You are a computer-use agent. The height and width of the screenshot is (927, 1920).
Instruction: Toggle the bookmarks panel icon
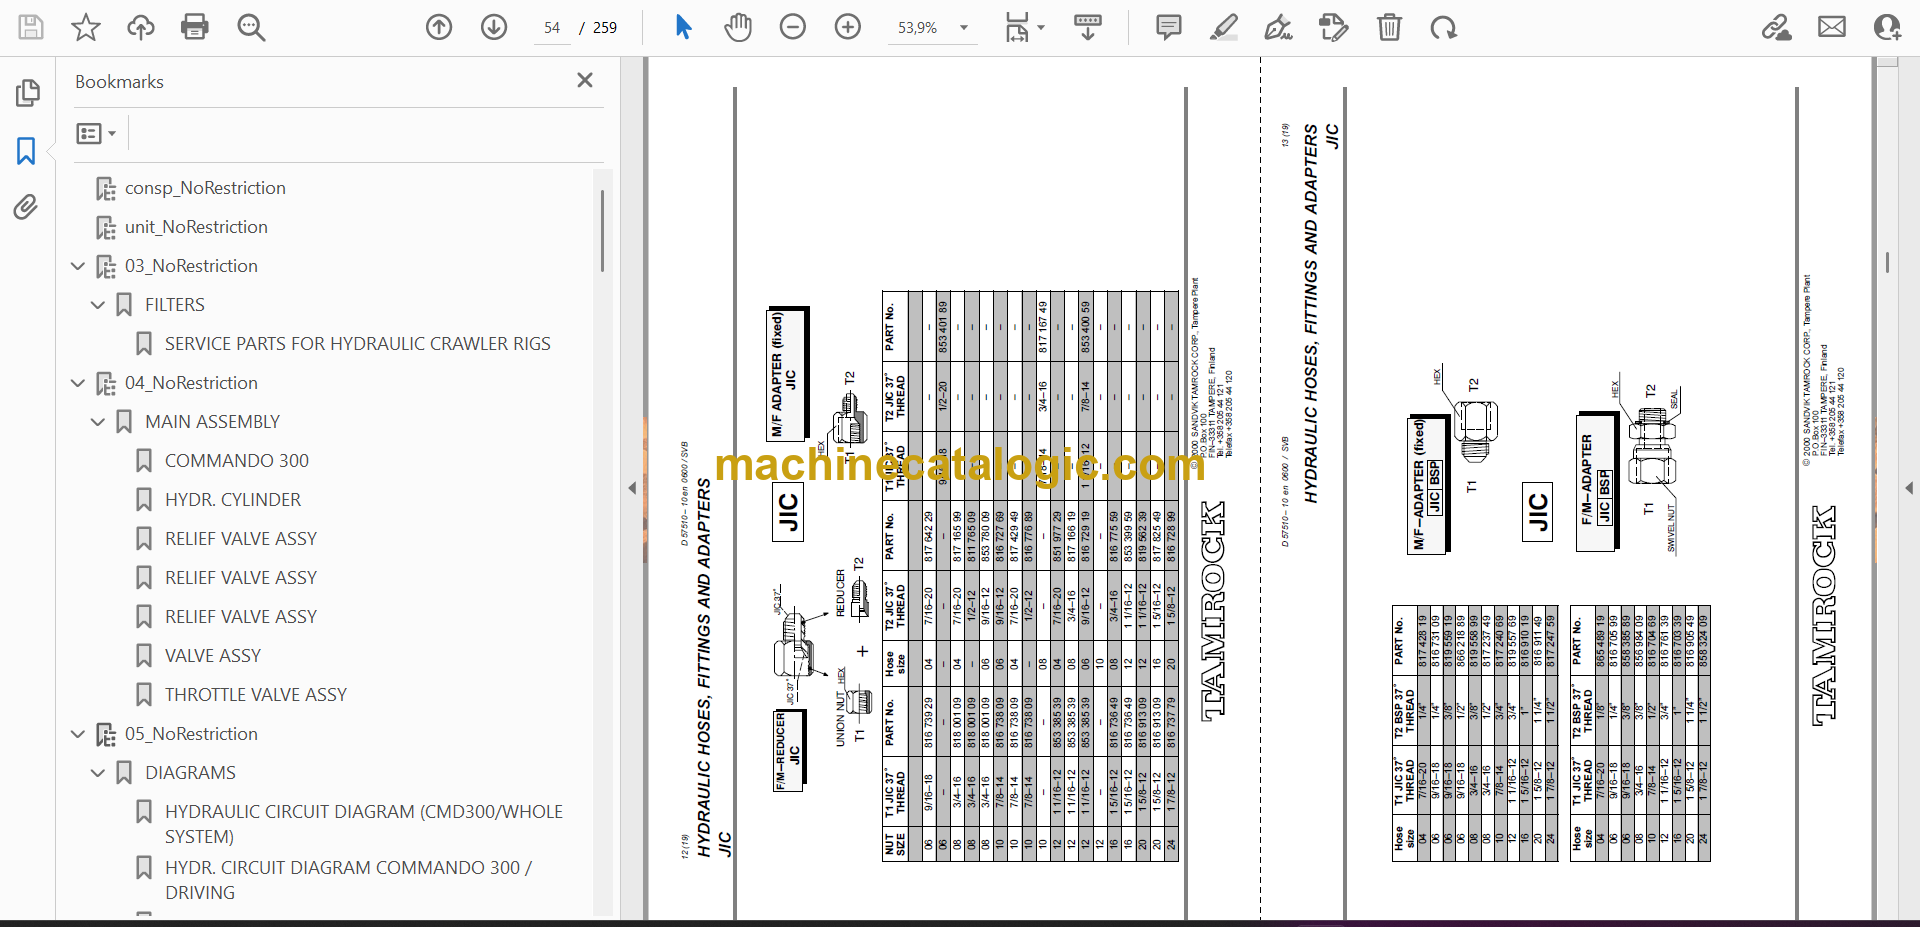click(26, 151)
